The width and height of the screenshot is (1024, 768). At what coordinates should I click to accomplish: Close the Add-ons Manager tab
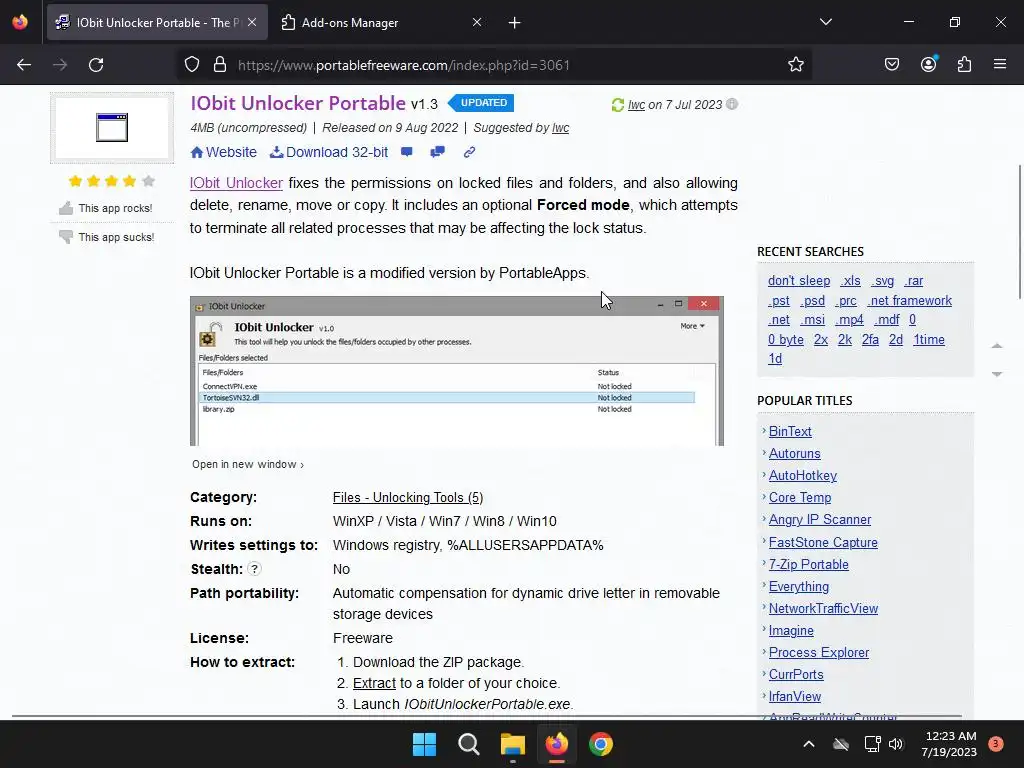click(x=477, y=22)
